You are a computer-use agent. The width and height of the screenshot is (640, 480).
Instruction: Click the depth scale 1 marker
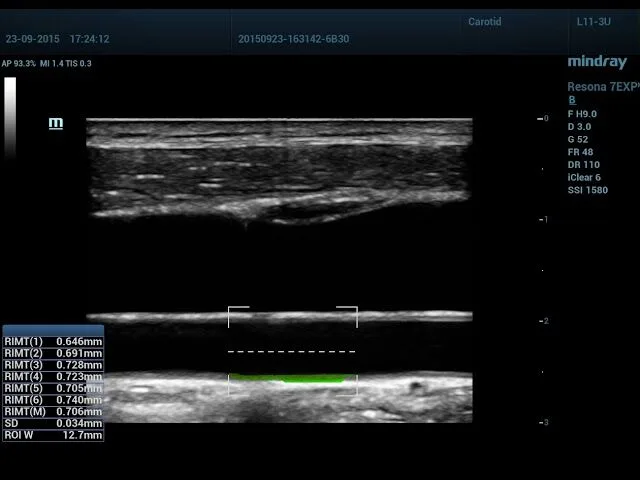543,220
